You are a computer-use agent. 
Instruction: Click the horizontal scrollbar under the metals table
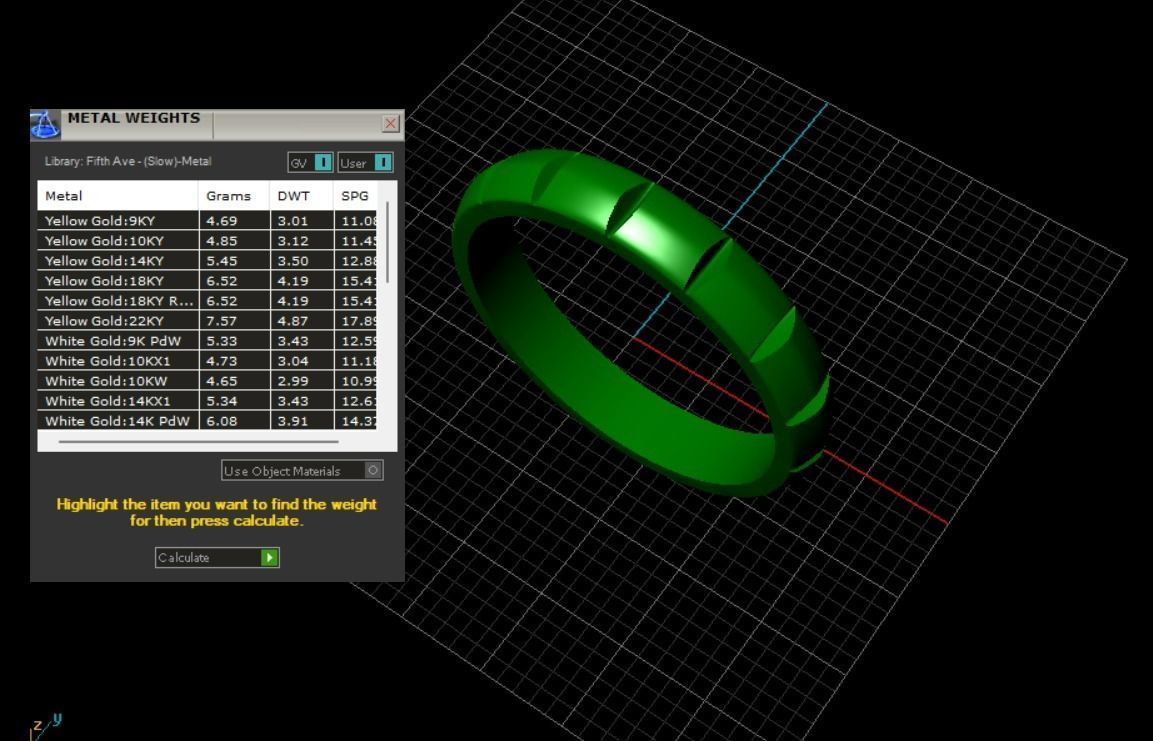click(199, 442)
